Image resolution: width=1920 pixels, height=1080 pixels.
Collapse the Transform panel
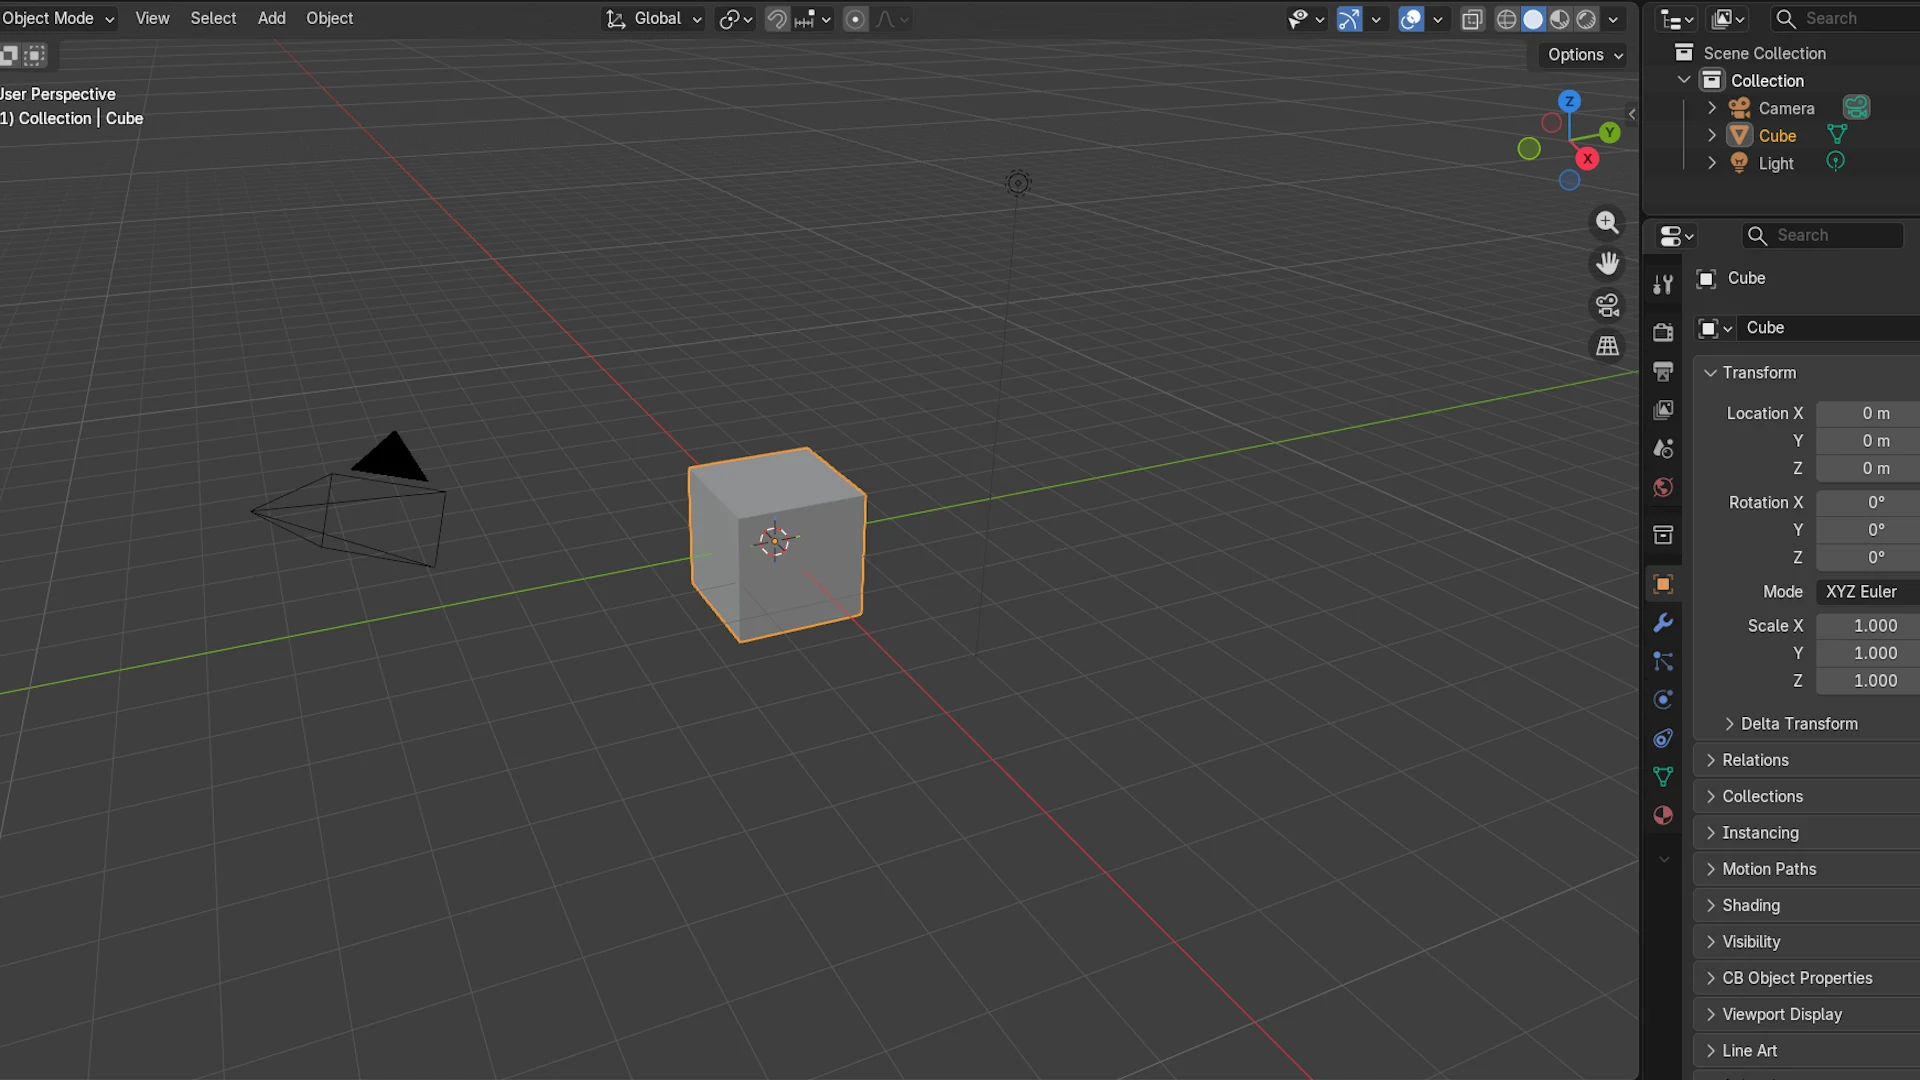[x=1758, y=372]
